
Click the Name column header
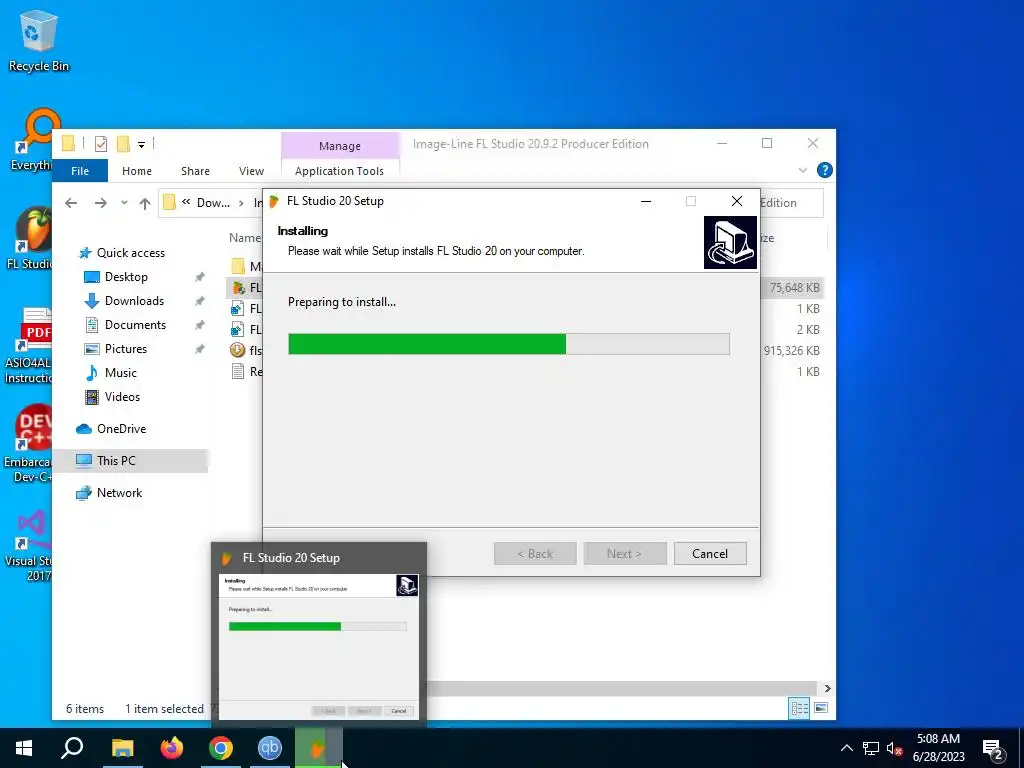pyautogui.click(x=245, y=238)
